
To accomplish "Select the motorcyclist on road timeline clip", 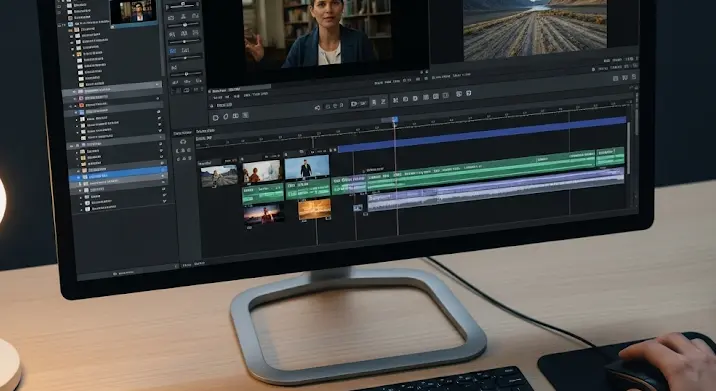I will click(x=219, y=176).
